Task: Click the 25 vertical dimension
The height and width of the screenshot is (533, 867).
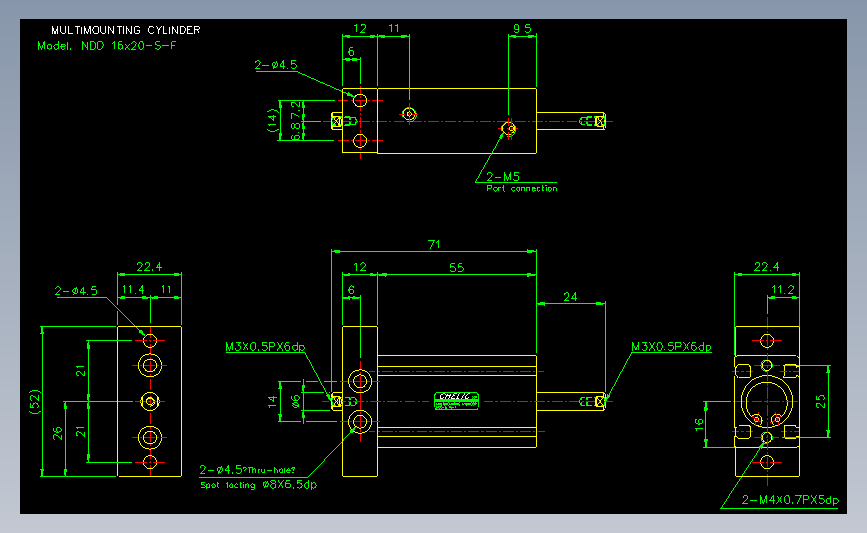Action: [821, 401]
